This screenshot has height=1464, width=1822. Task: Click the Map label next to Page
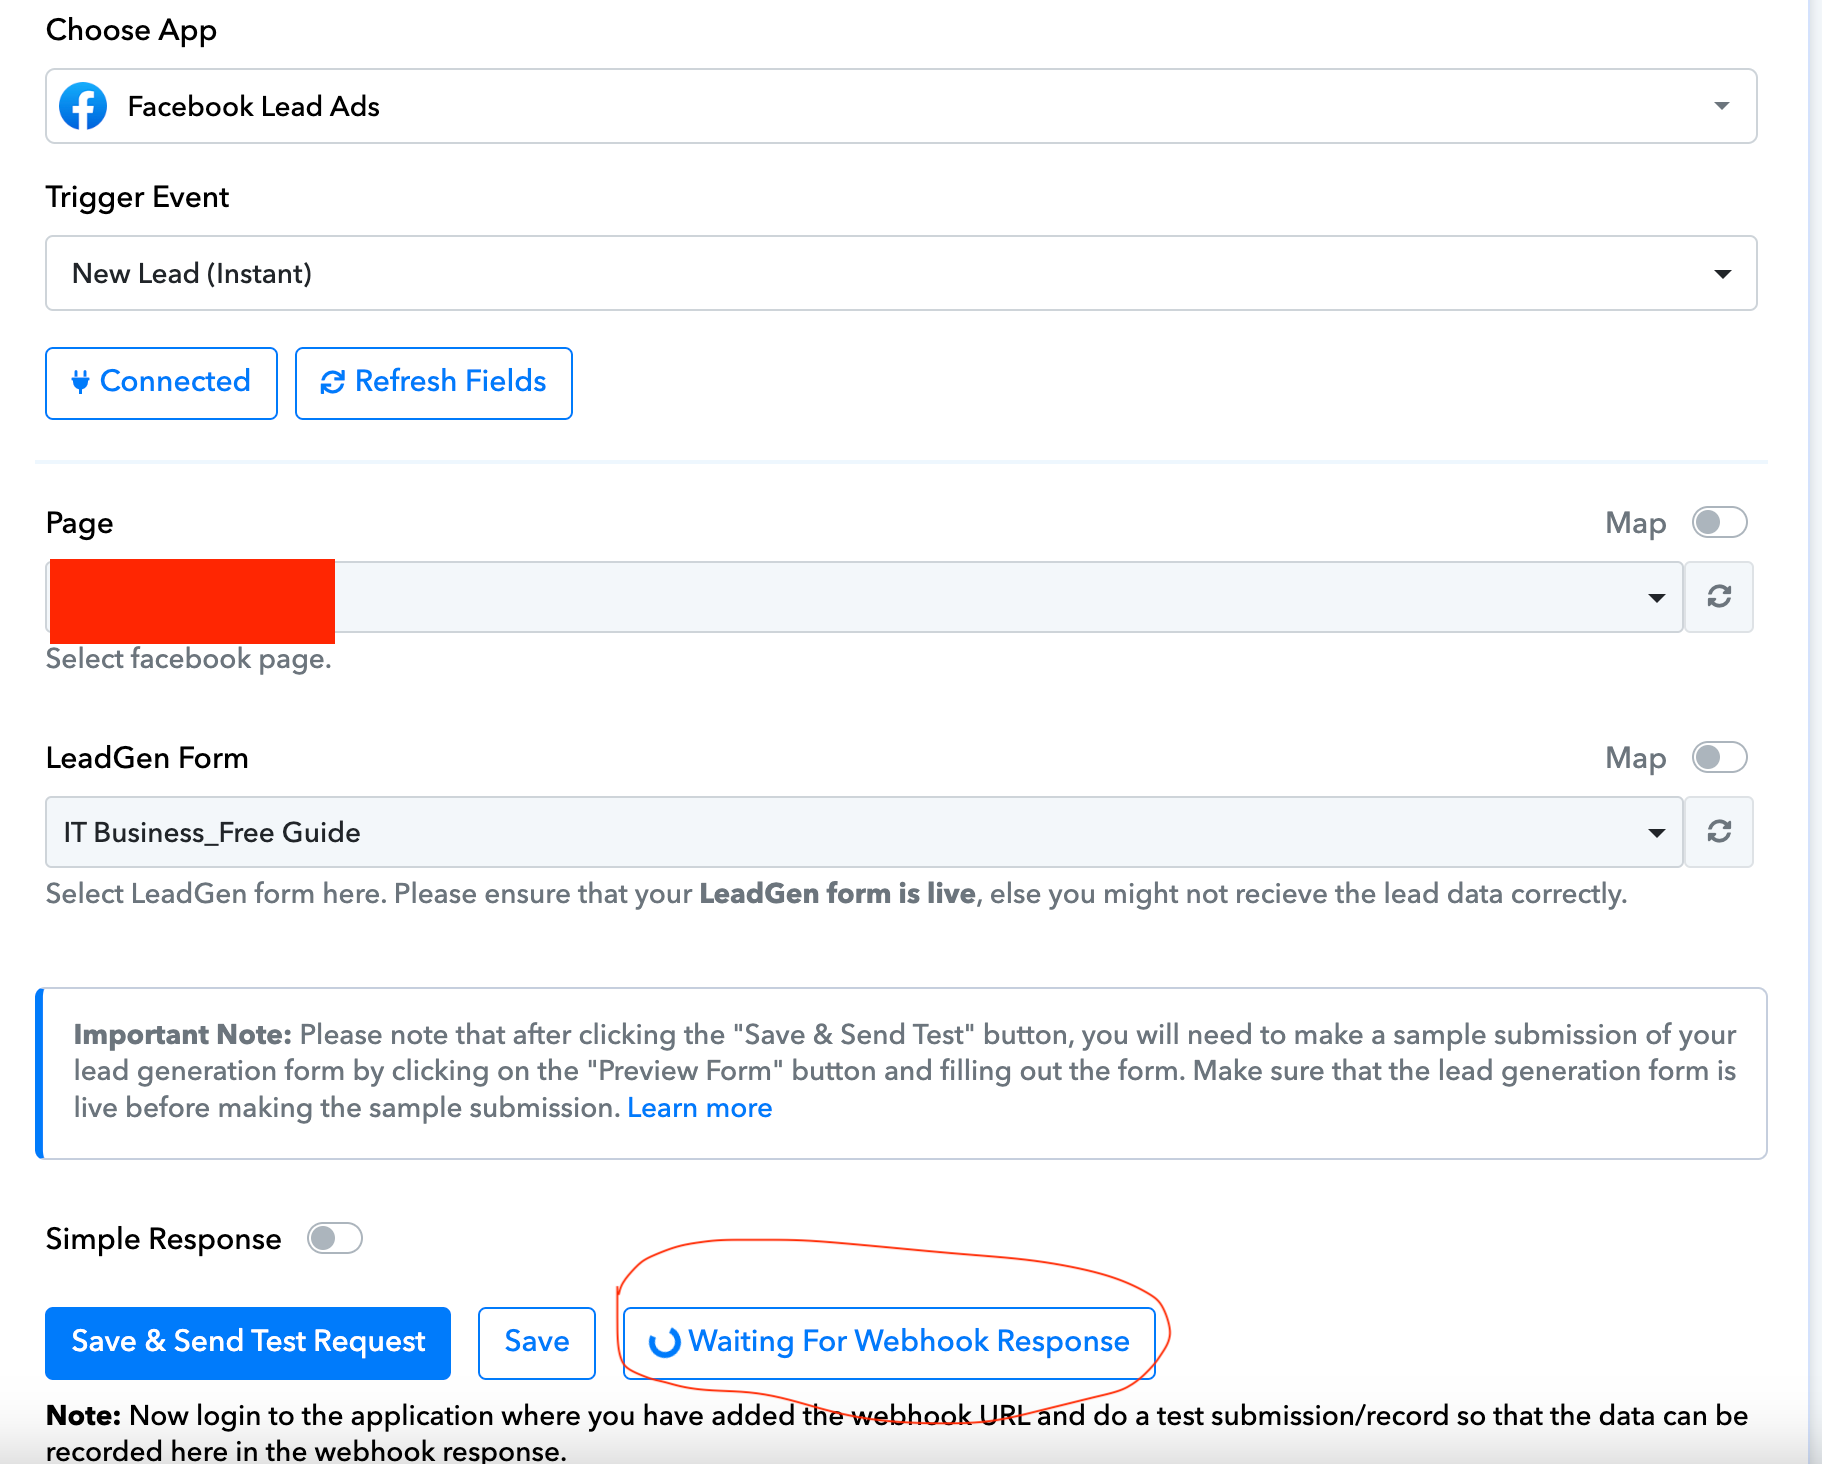click(x=1636, y=523)
